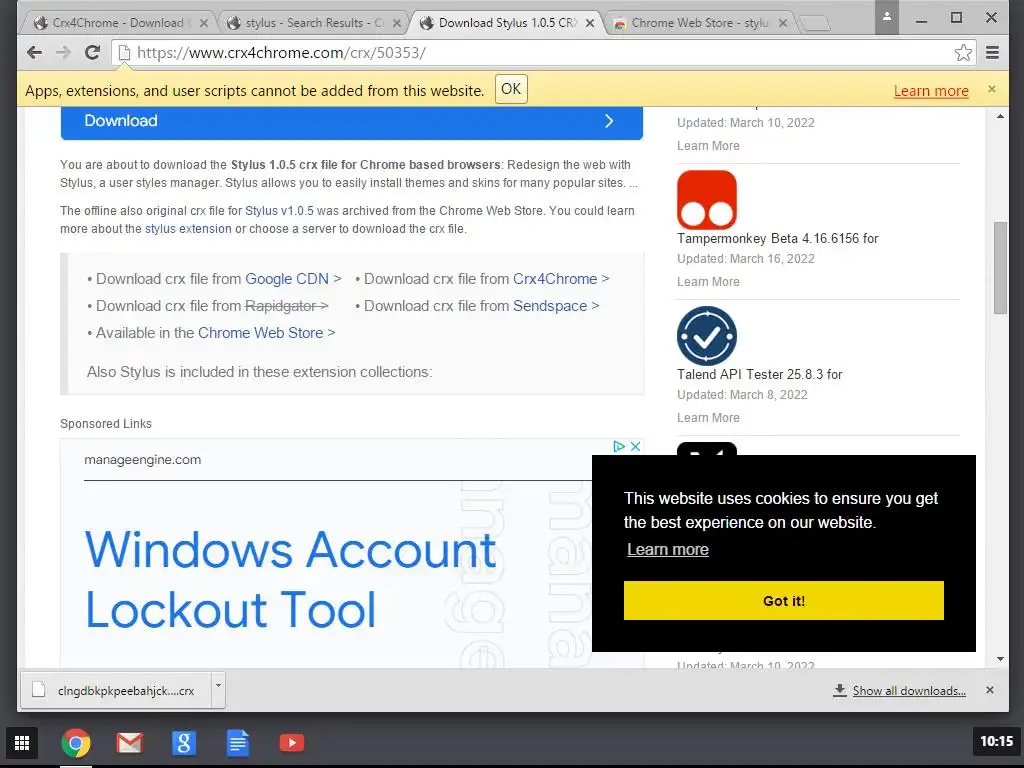
Task: Open the stylus extension link
Action: pos(188,229)
